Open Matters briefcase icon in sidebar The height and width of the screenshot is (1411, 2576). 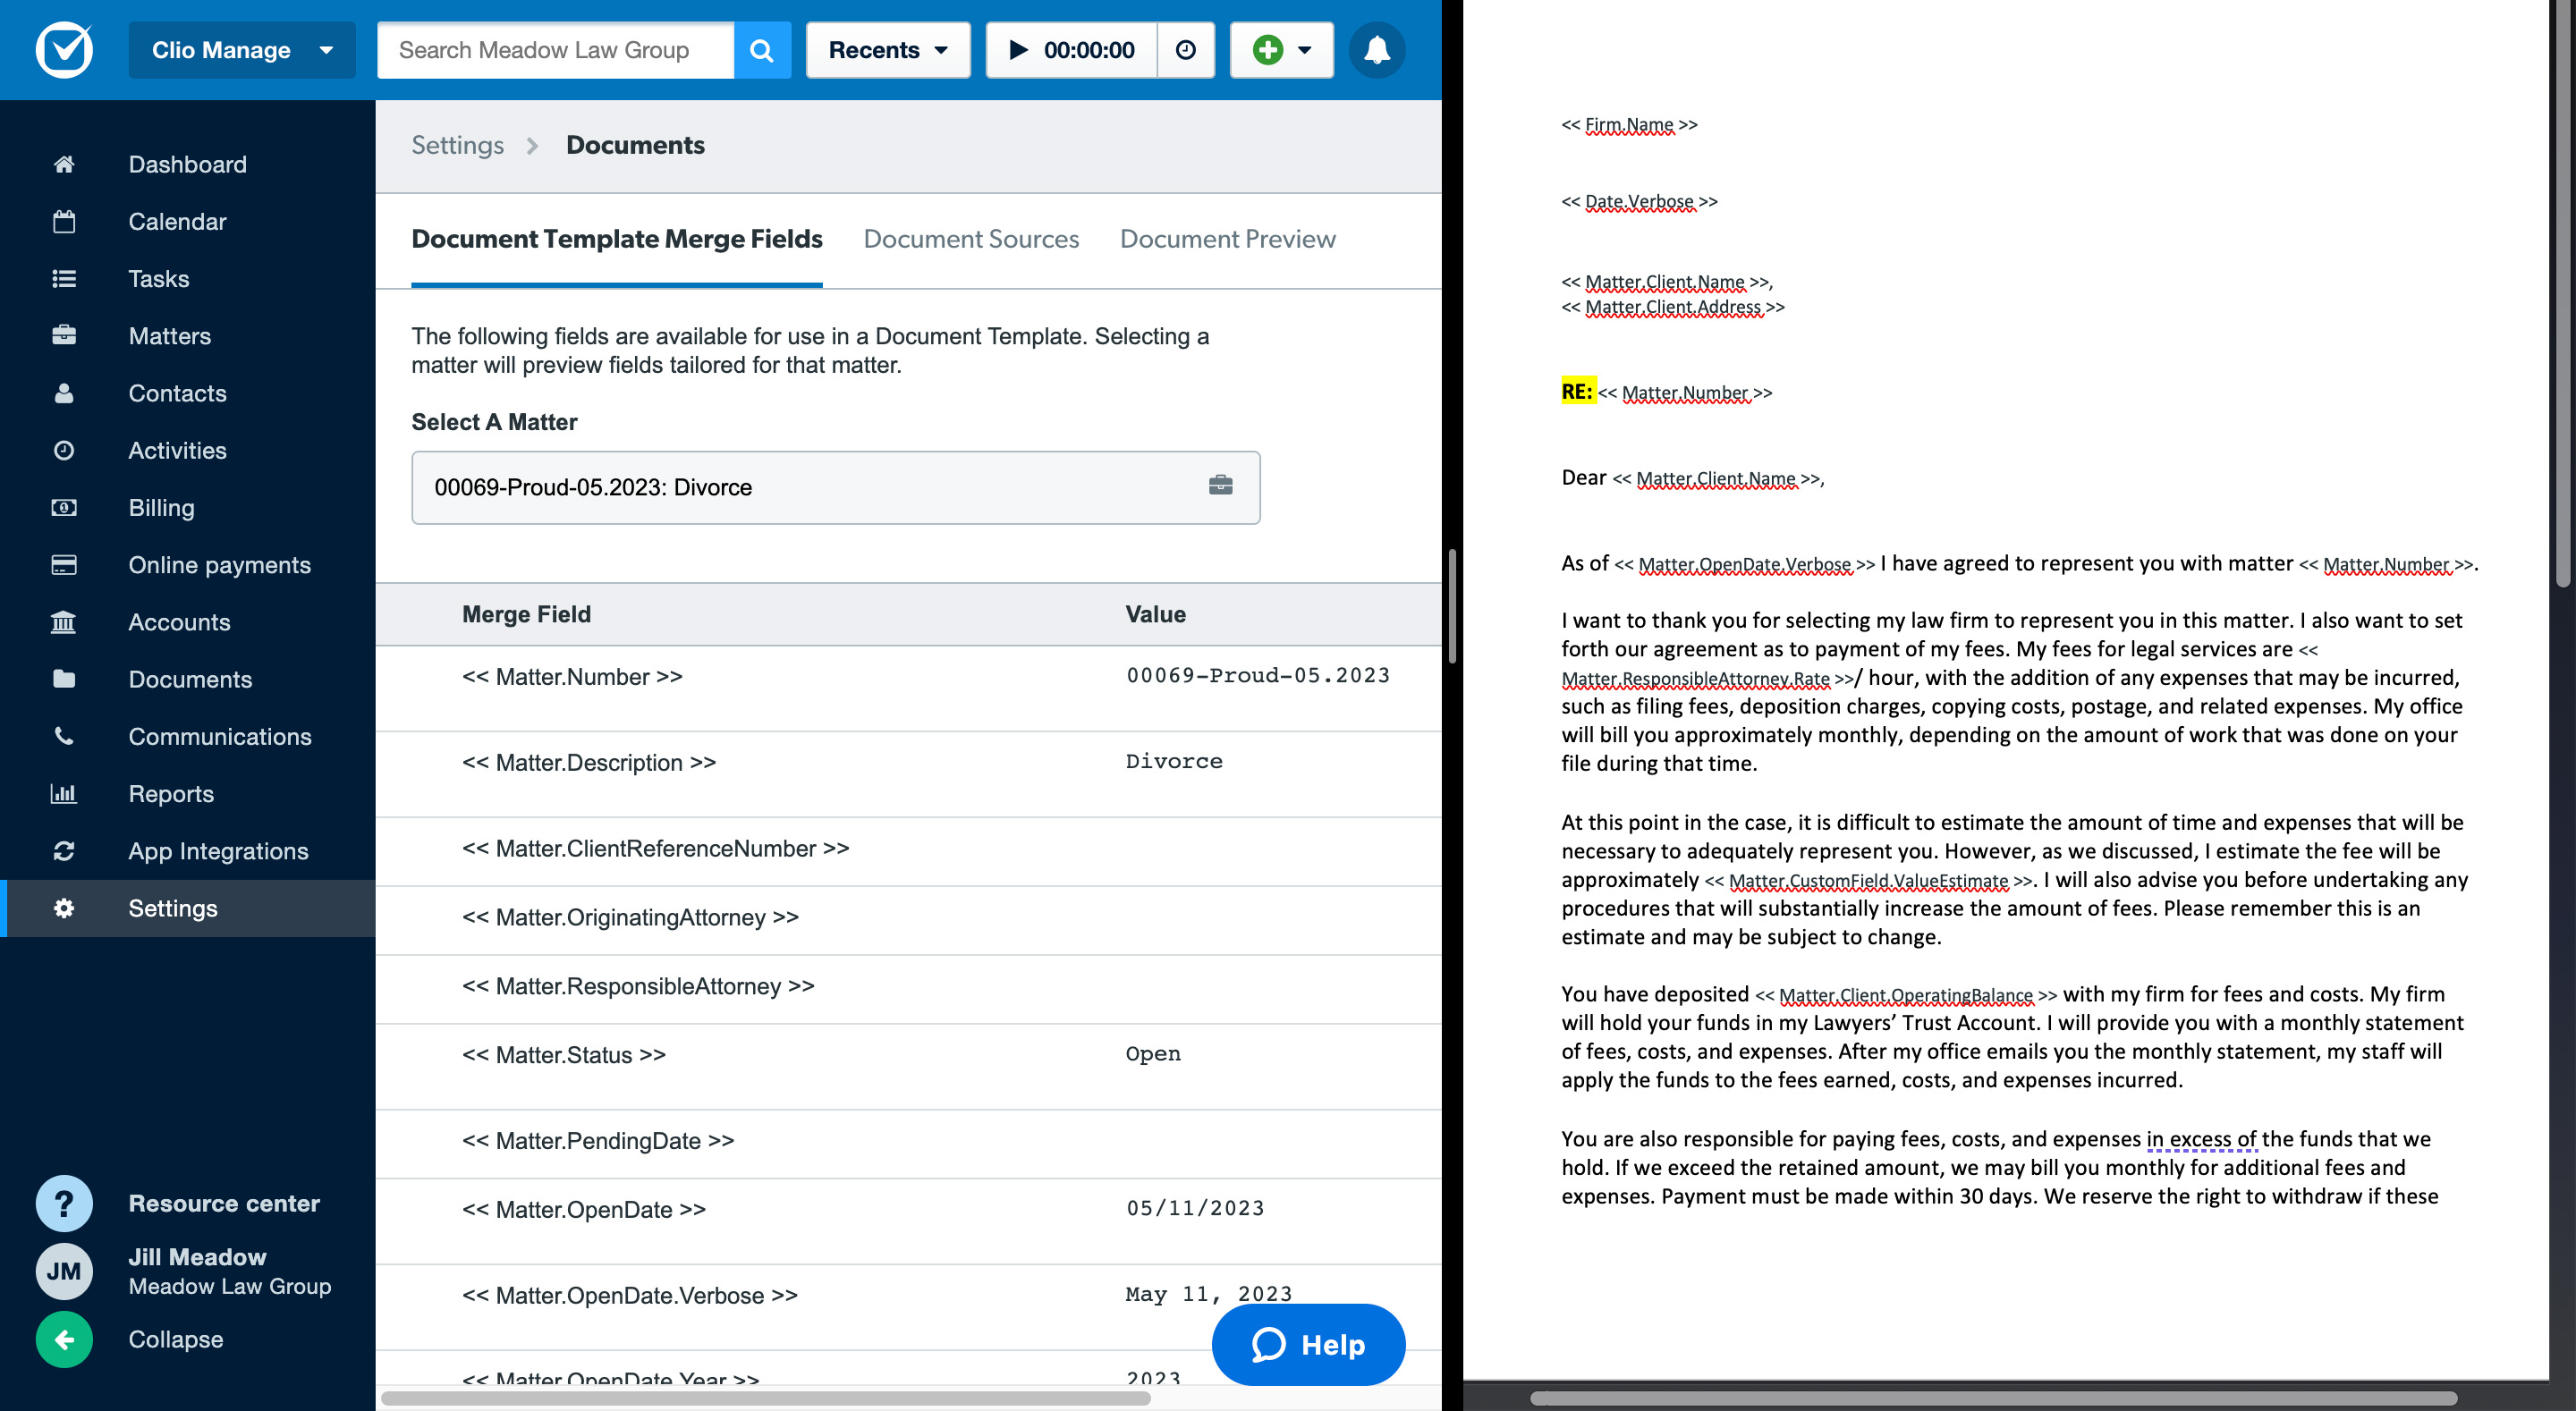pyautogui.click(x=64, y=335)
